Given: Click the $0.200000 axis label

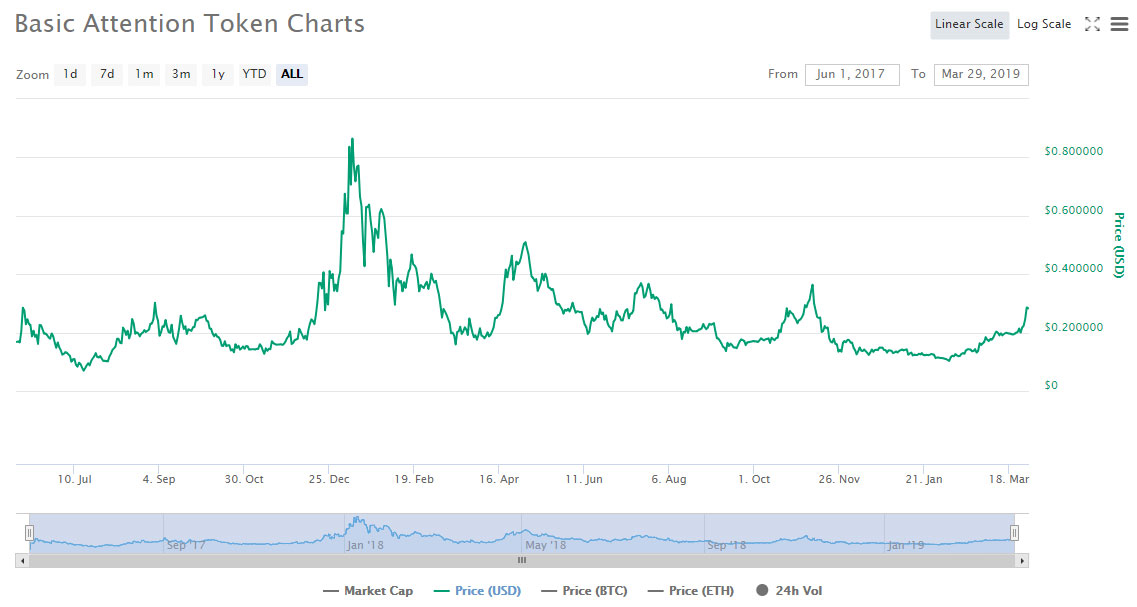Looking at the screenshot, I should tap(1073, 327).
